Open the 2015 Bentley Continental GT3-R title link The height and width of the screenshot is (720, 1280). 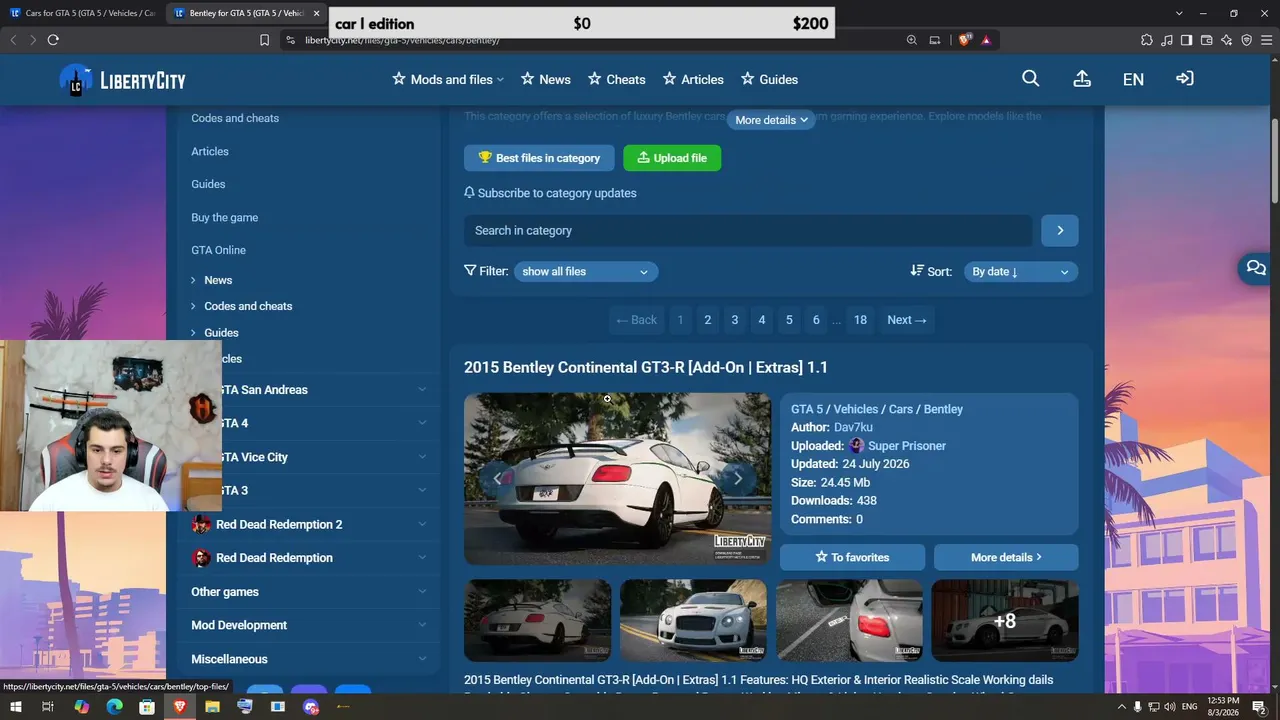pyautogui.click(x=646, y=367)
